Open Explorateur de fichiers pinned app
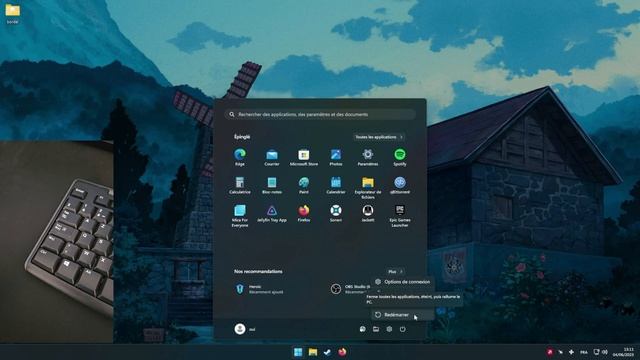 [x=367, y=188]
